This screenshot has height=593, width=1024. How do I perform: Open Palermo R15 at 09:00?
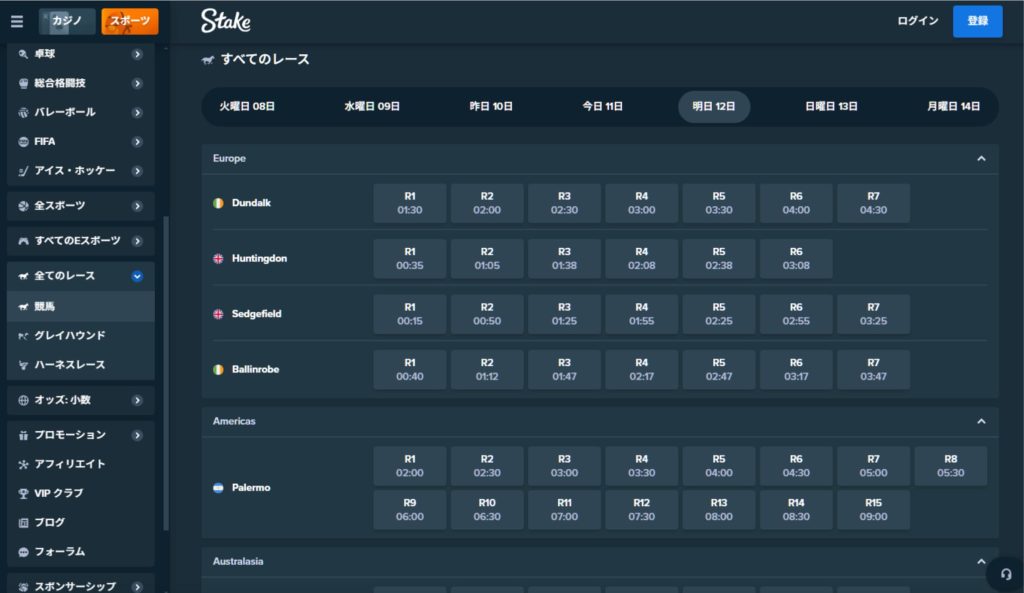[x=873, y=509]
